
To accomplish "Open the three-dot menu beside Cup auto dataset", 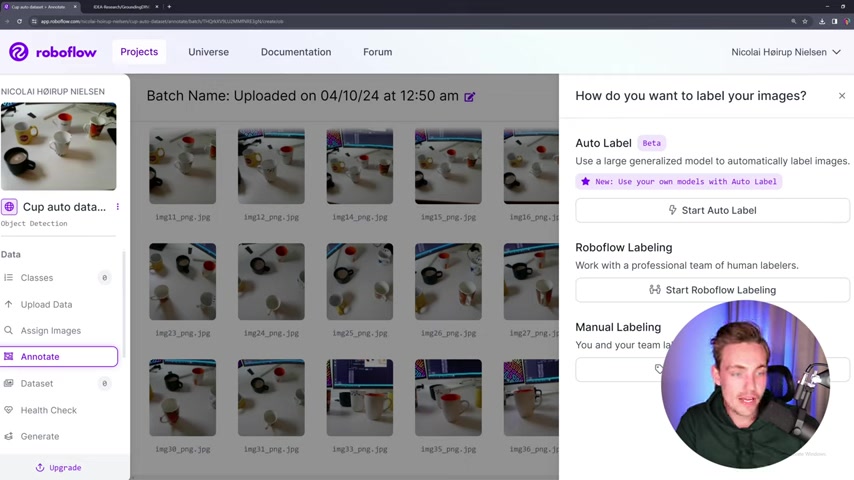I will pyautogui.click(x=118, y=206).
